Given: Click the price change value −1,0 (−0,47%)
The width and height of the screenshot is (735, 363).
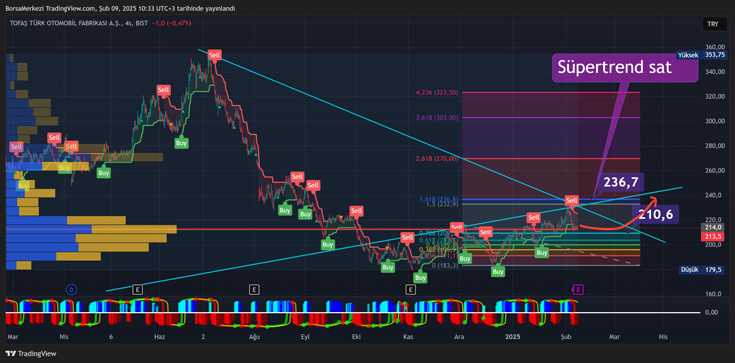Looking at the screenshot, I should coord(173,23).
